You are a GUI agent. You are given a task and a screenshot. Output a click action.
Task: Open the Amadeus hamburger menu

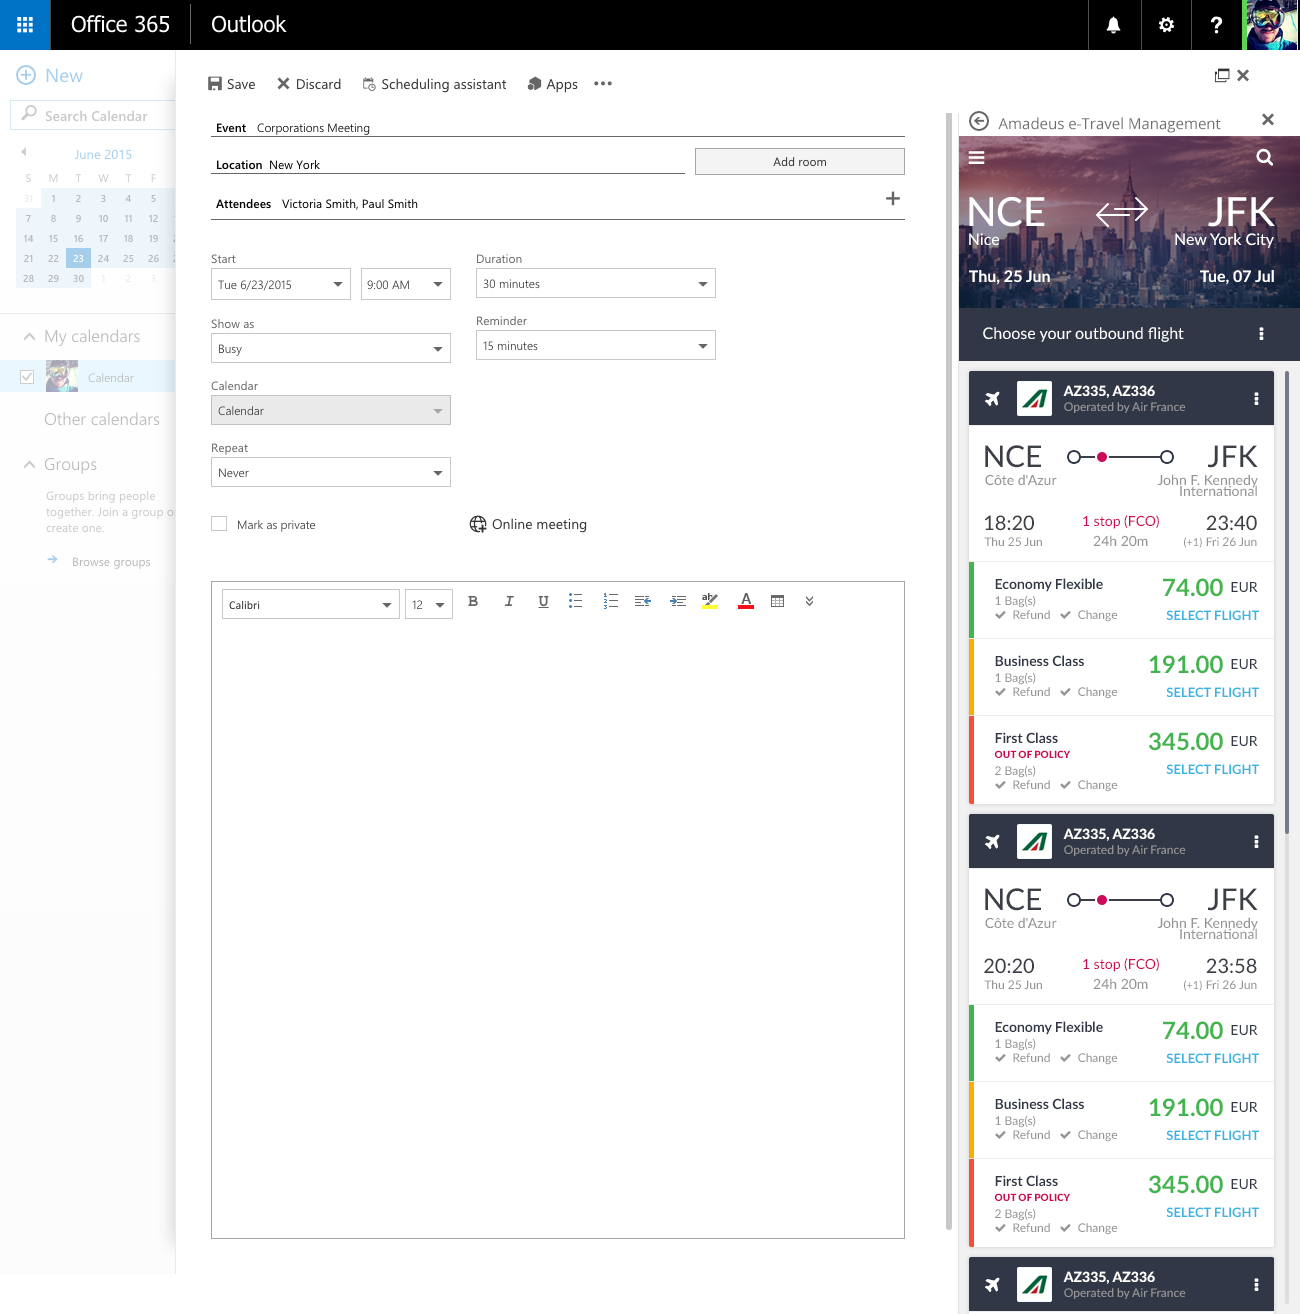coord(977,157)
